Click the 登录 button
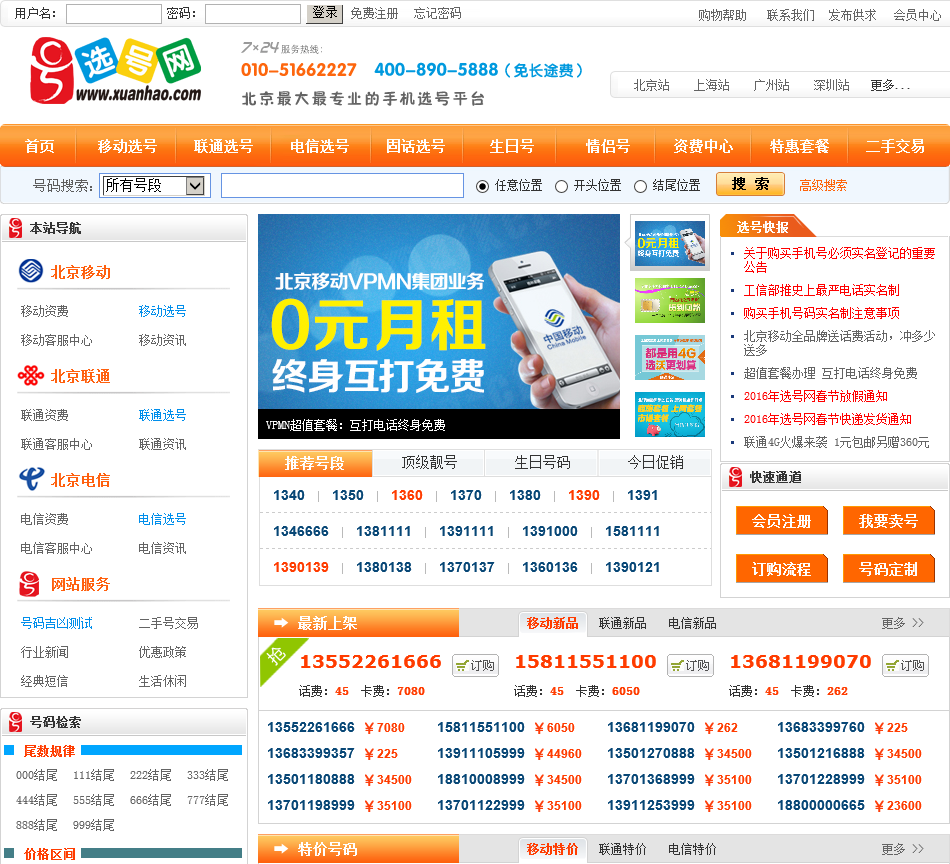 pyautogui.click(x=324, y=13)
